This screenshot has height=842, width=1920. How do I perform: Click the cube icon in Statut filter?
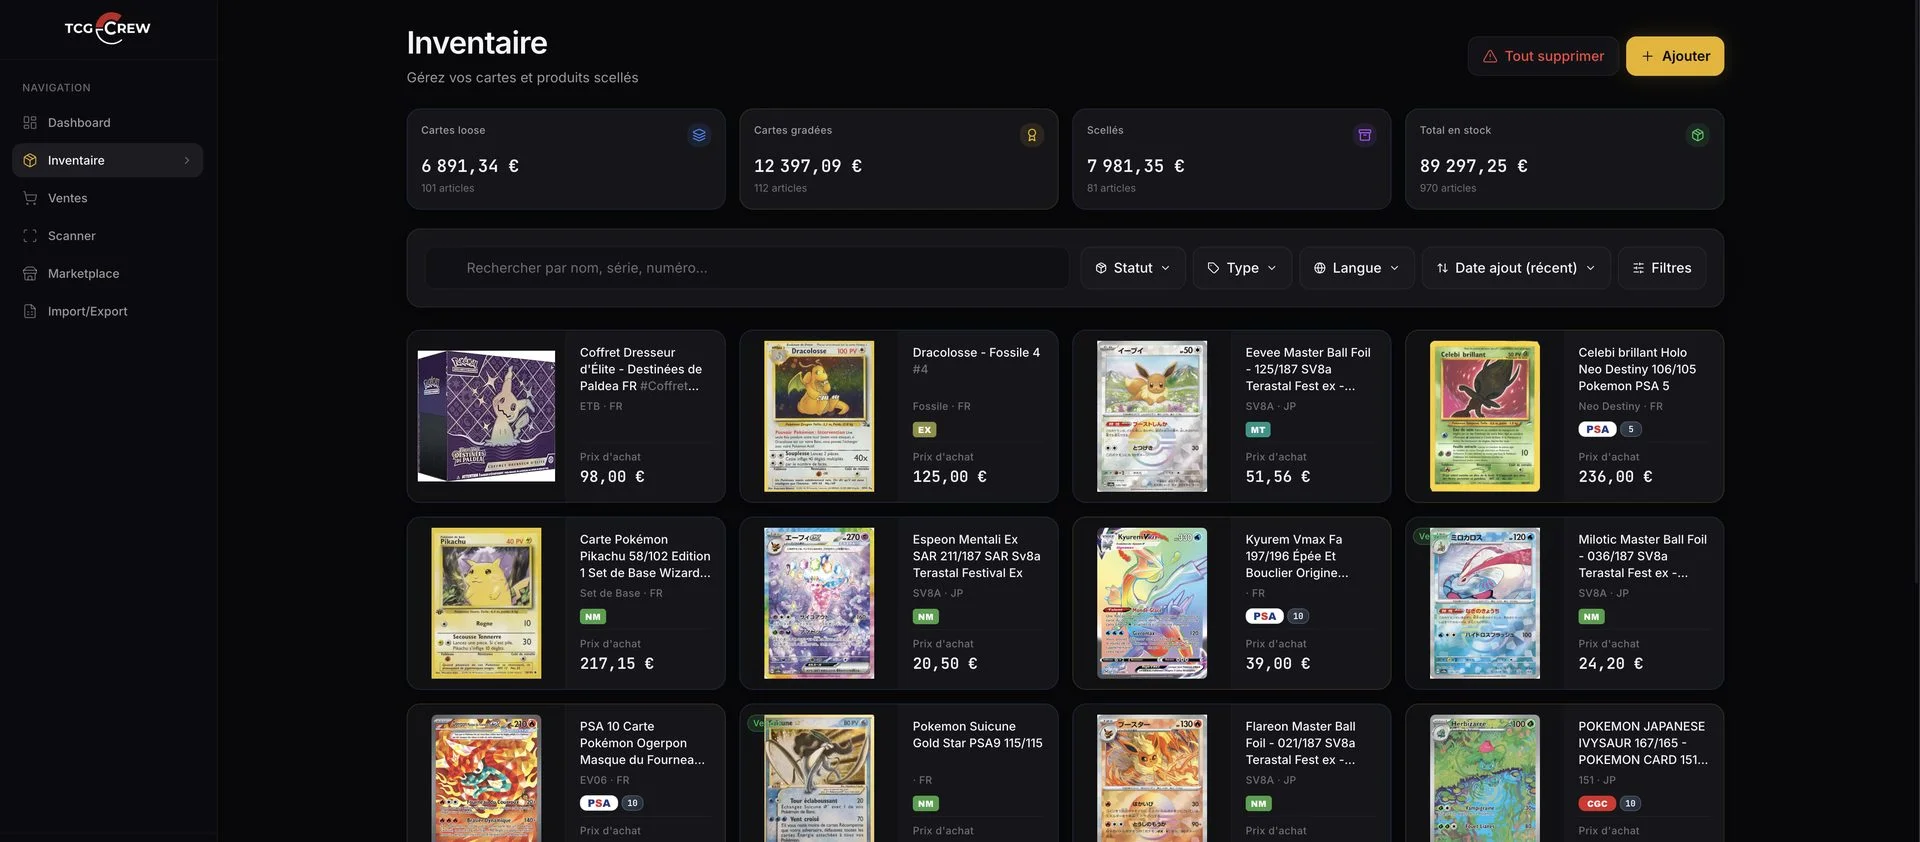point(1101,268)
